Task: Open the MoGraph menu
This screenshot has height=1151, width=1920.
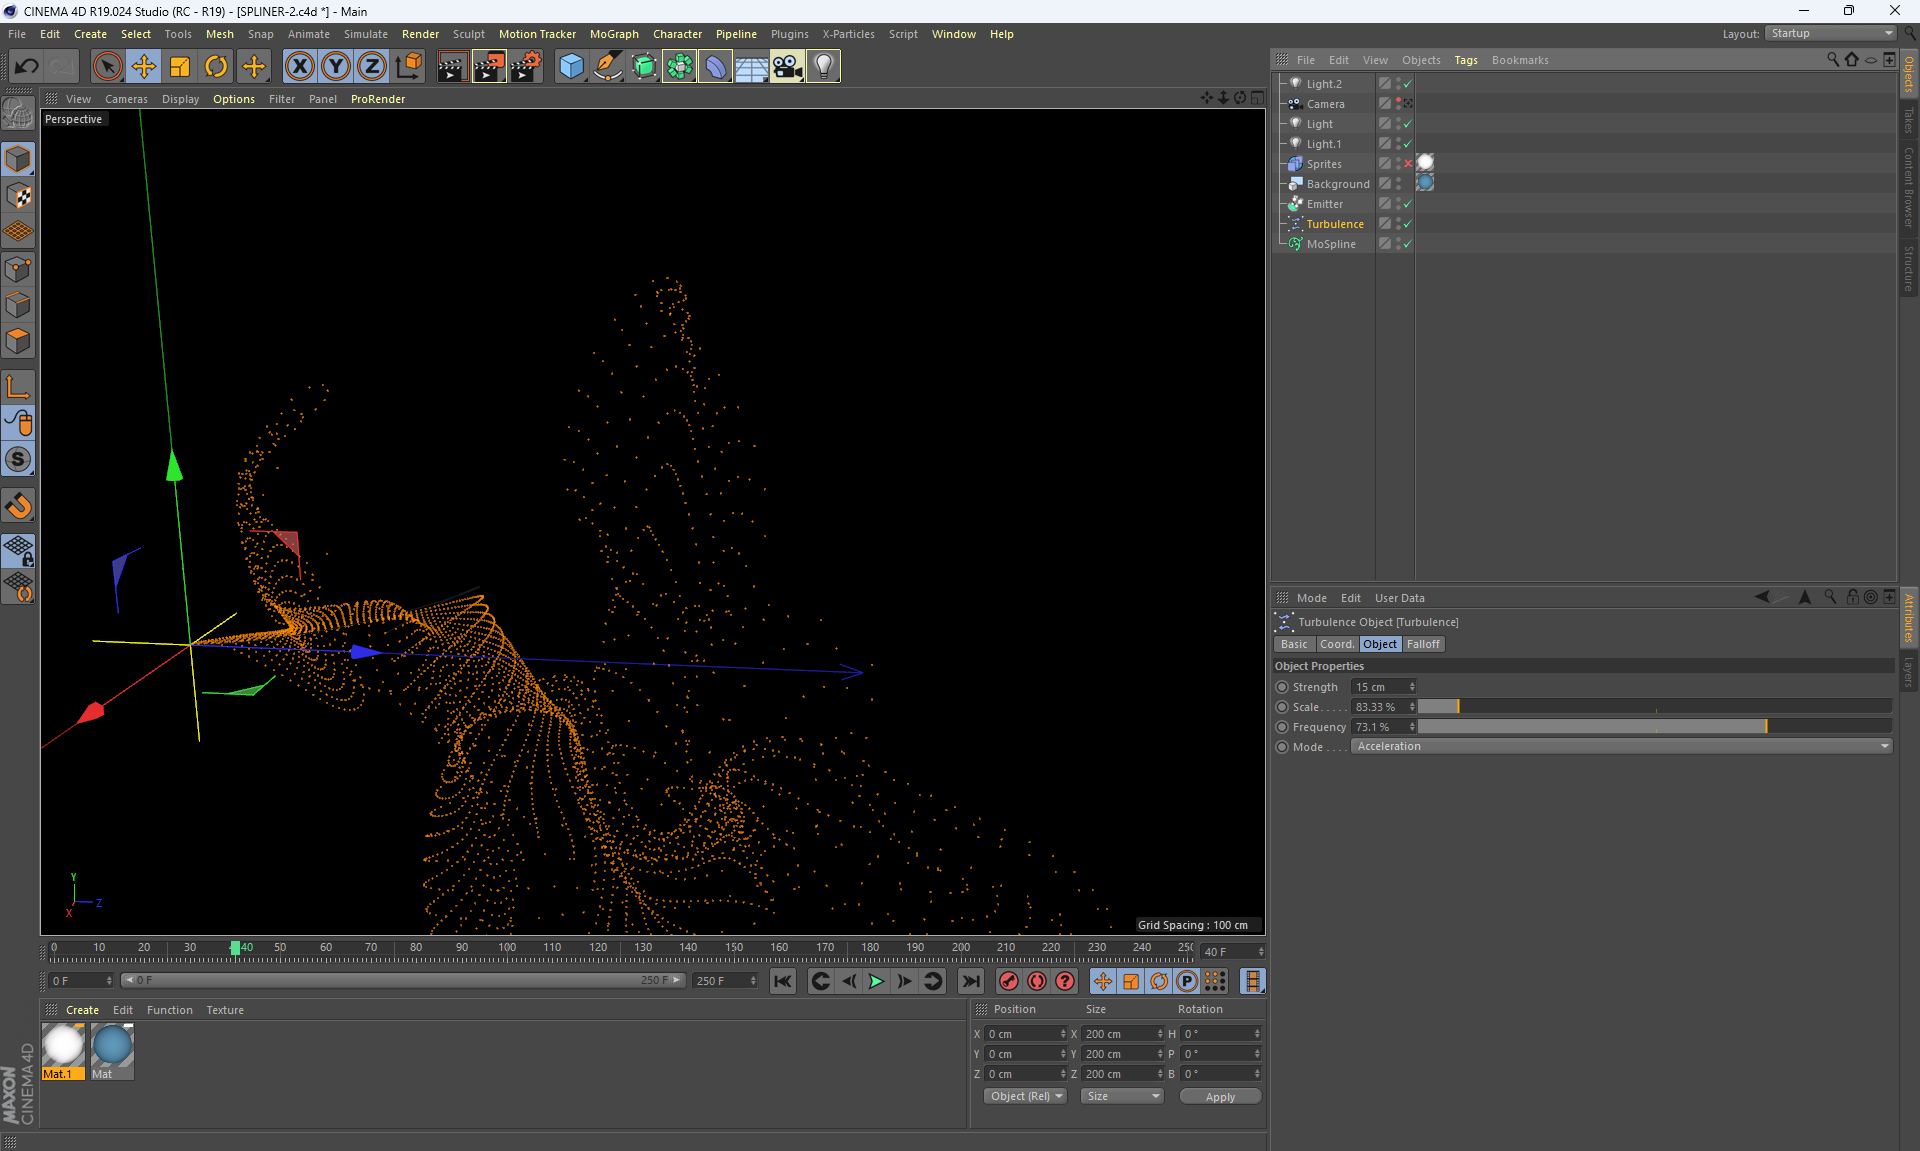Action: (x=613, y=34)
